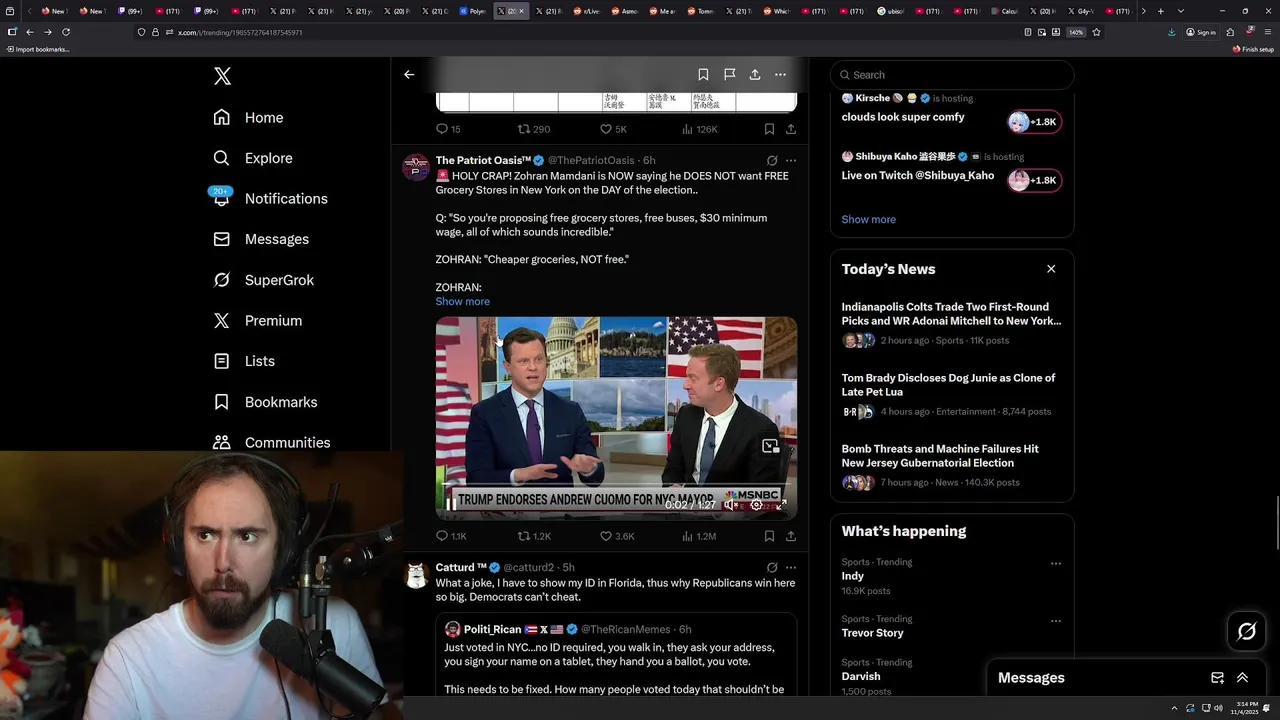Bookmark the post with 126K views
1280x720 pixels.
click(769, 129)
